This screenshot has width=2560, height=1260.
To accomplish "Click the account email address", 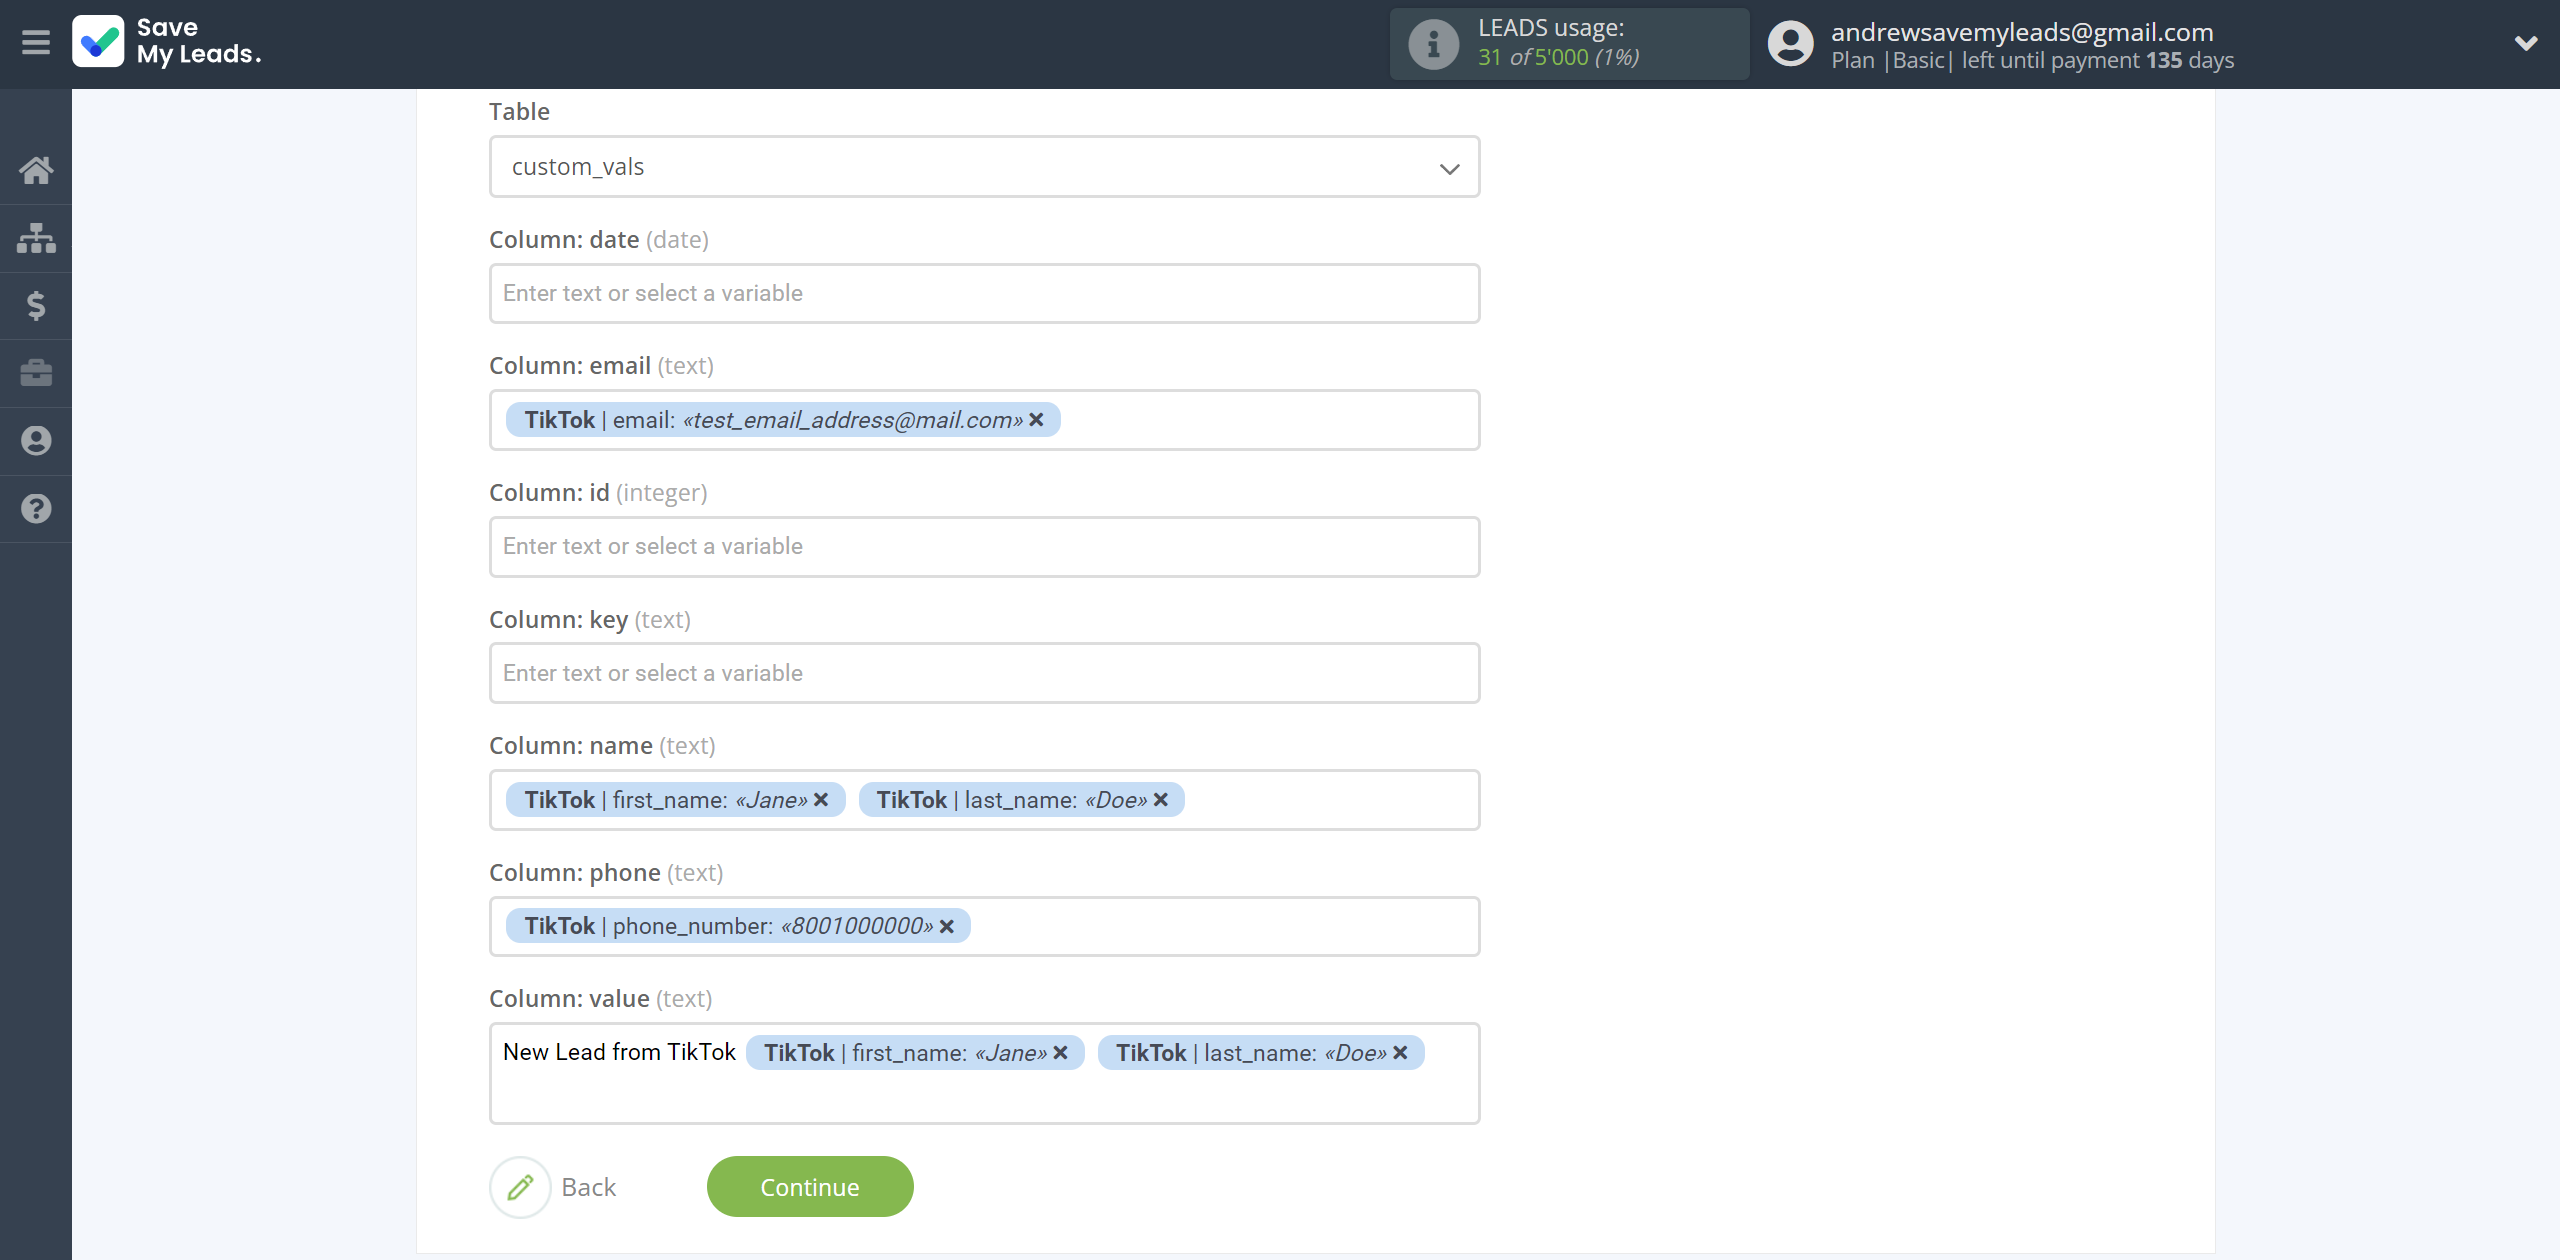I will tap(2022, 32).
